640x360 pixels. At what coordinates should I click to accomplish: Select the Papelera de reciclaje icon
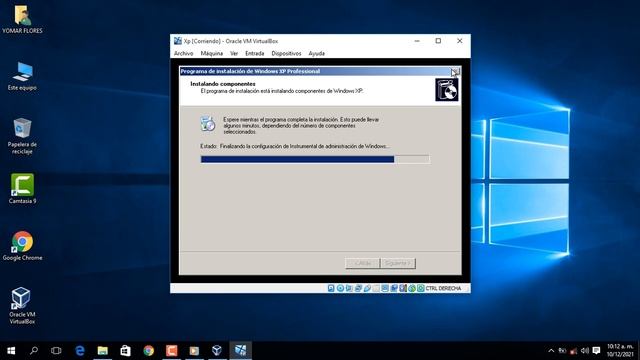[22, 136]
